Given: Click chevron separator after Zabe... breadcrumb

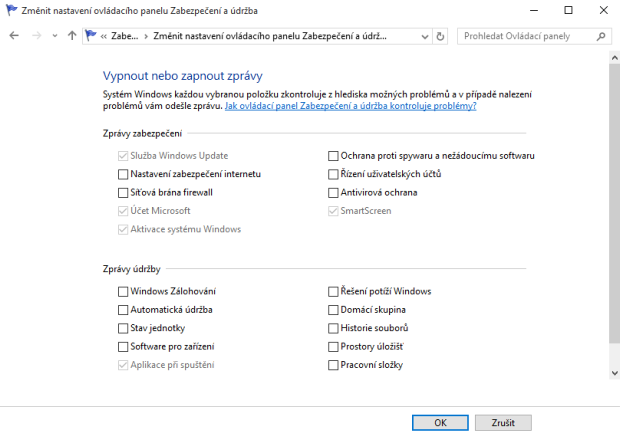Looking at the screenshot, I should click(146, 36).
